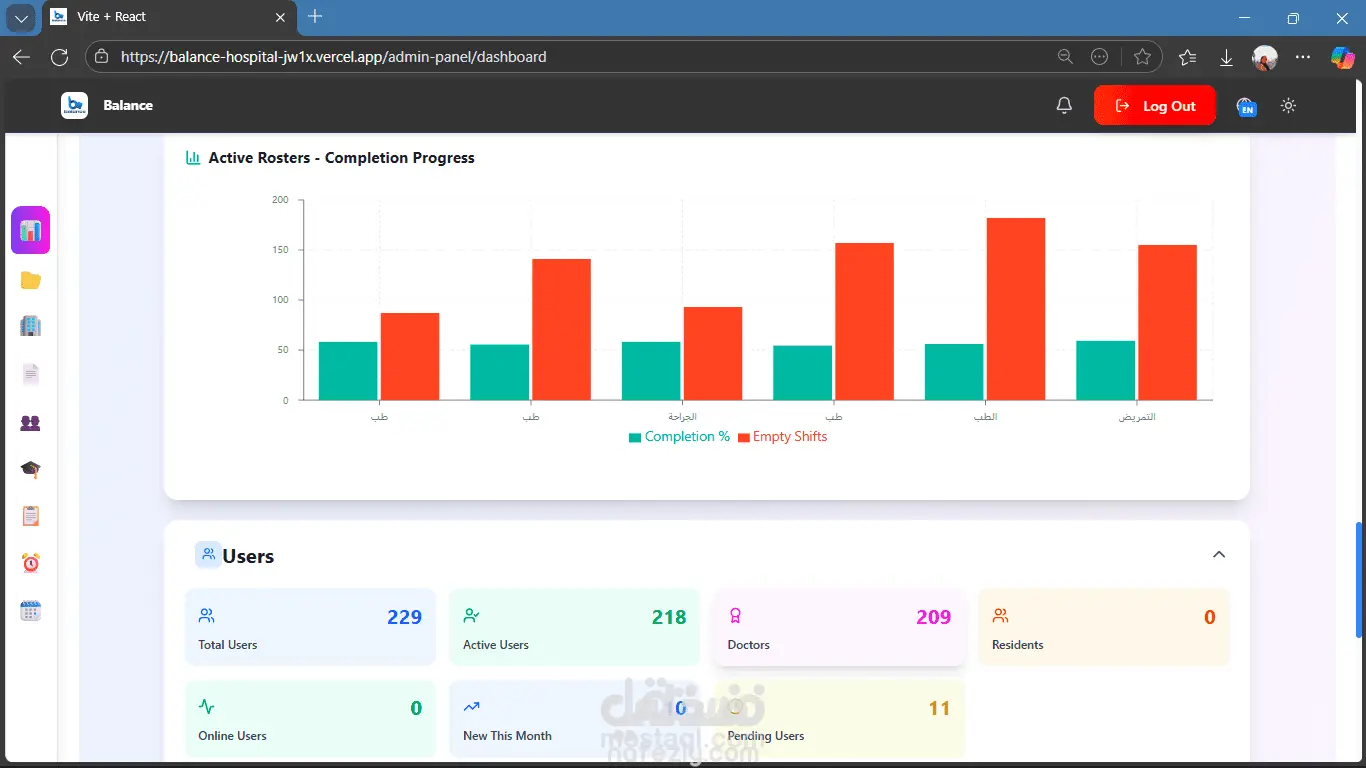Select the alarm clock sidebar icon
Viewport: 1366px width, 768px height.
(x=31, y=563)
